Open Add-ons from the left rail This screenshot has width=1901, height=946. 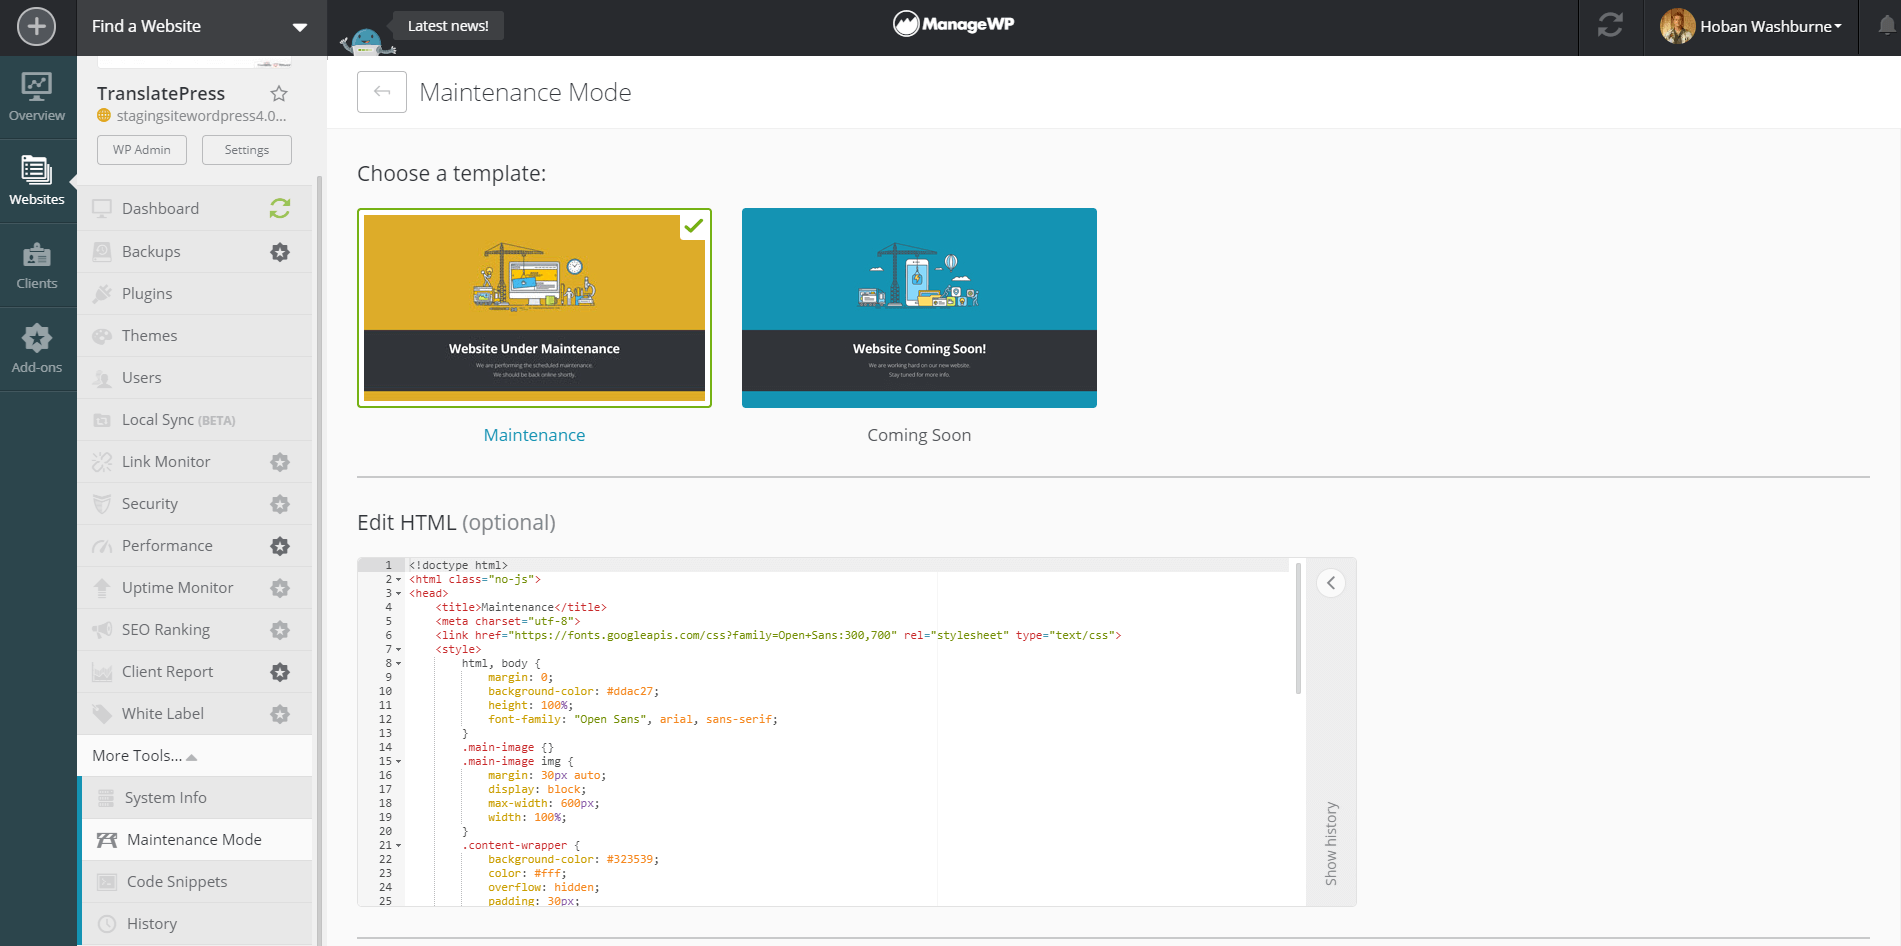click(37, 349)
